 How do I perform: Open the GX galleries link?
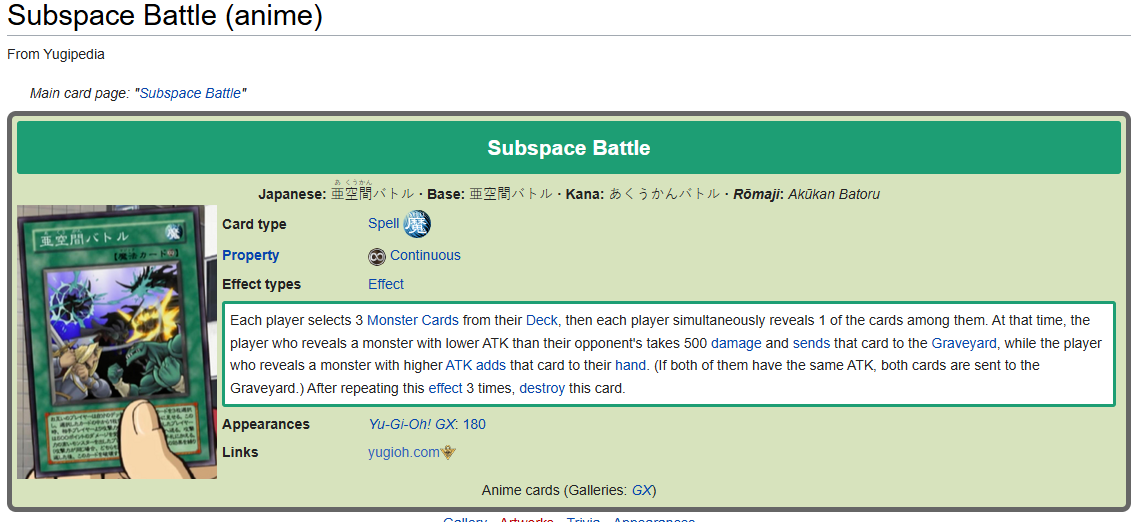tap(641, 491)
